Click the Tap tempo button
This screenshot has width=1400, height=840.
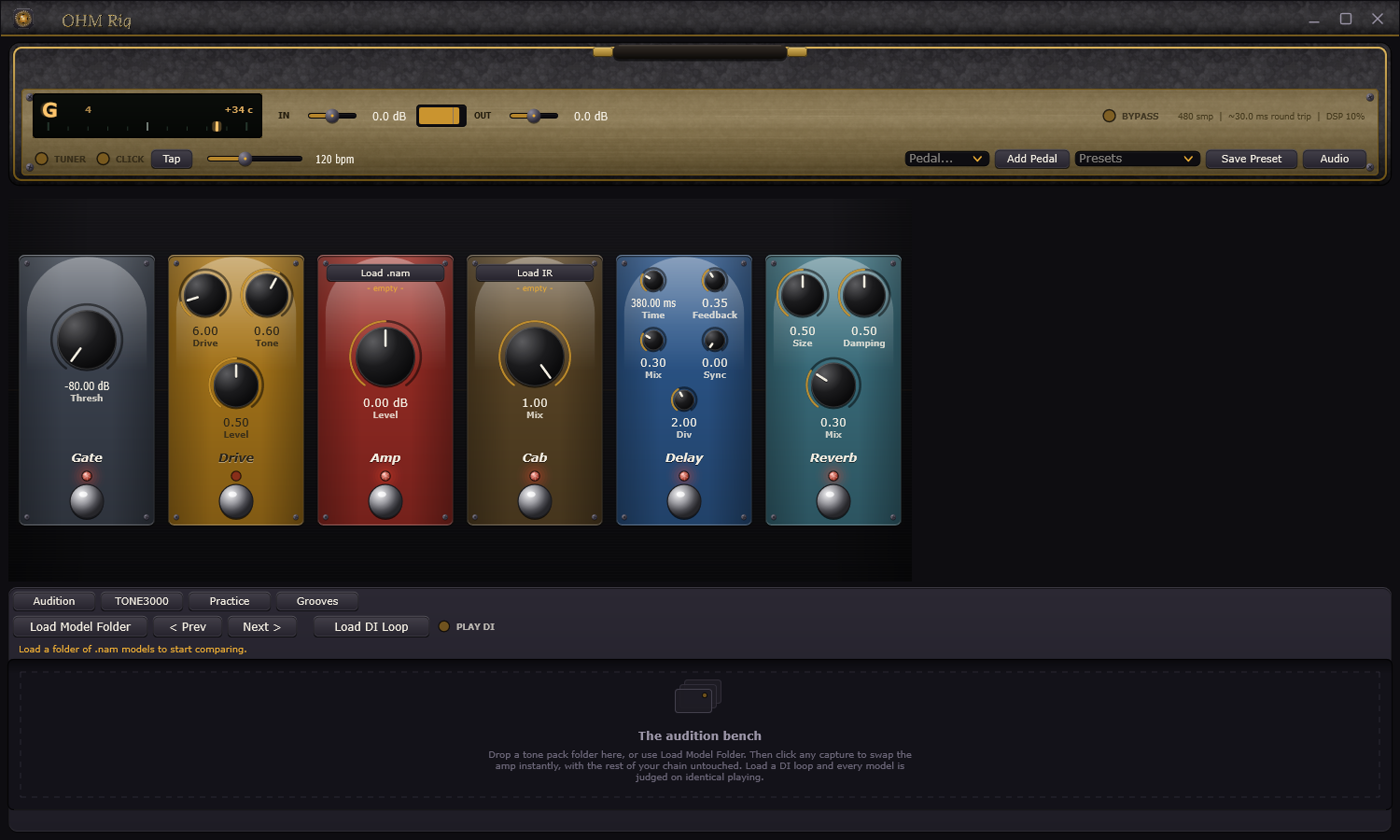[172, 159]
